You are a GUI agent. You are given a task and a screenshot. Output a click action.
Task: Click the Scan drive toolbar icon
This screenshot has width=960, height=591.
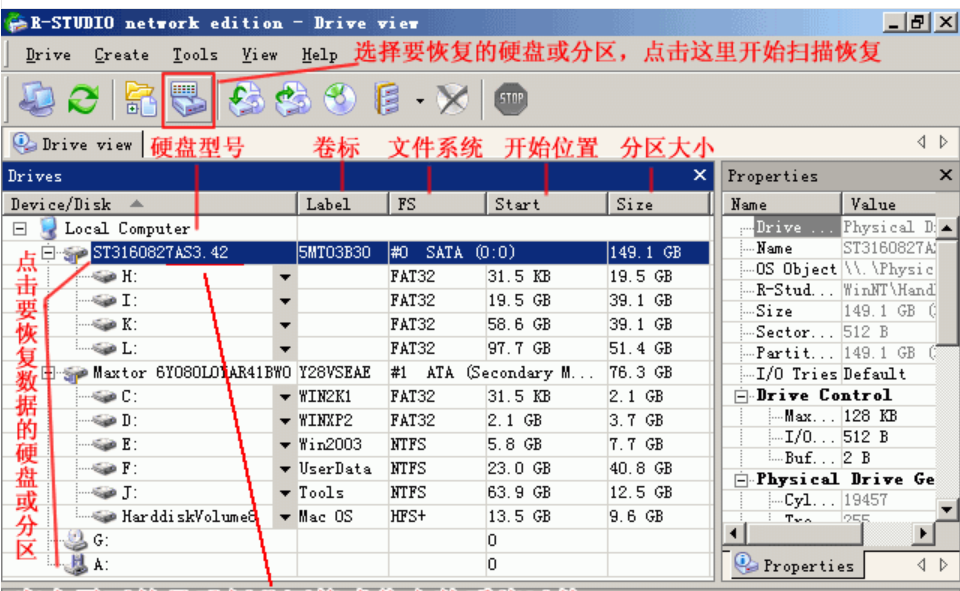(x=189, y=99)
